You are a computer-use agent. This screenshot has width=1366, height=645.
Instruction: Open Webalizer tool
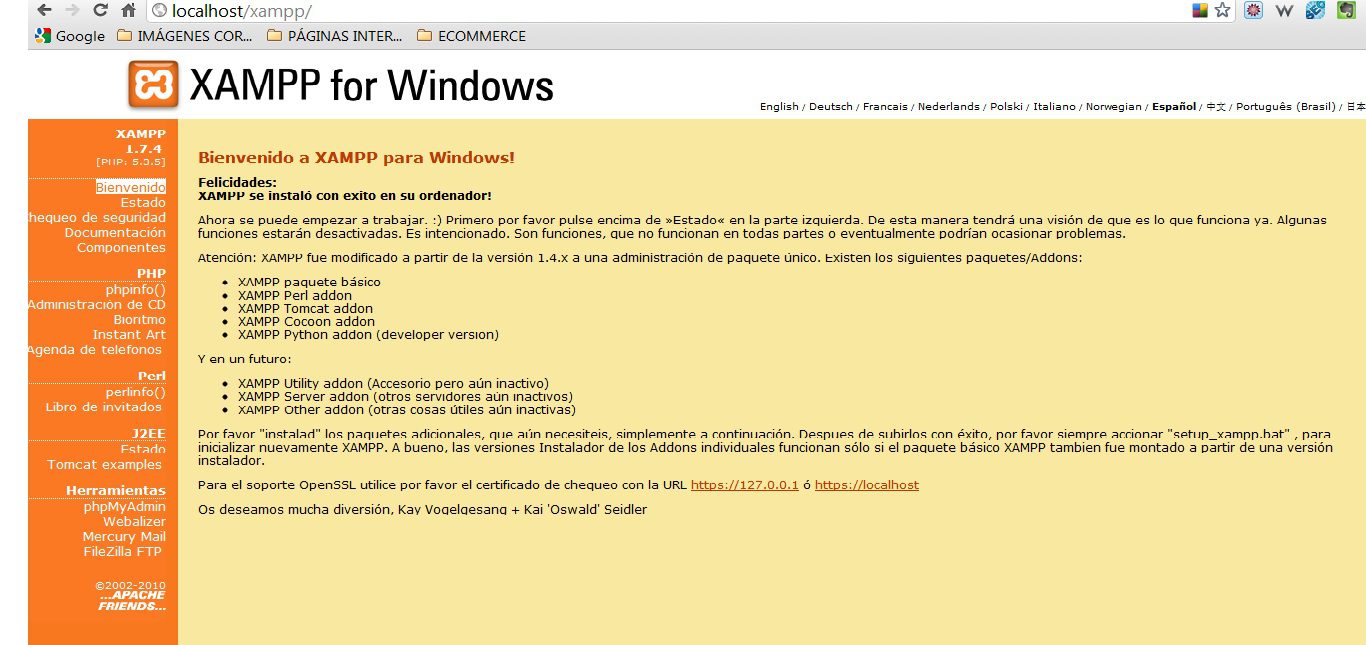(x=134, y=521)
